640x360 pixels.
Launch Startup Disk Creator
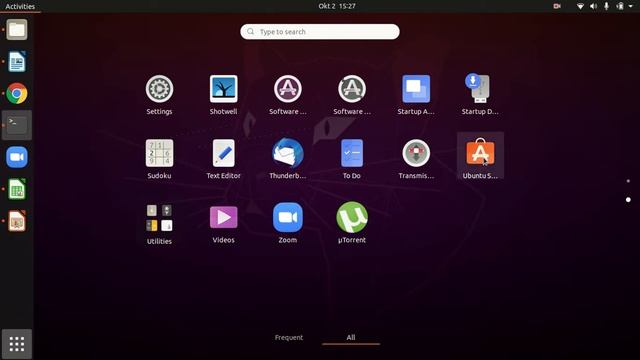tap(480, 88)
